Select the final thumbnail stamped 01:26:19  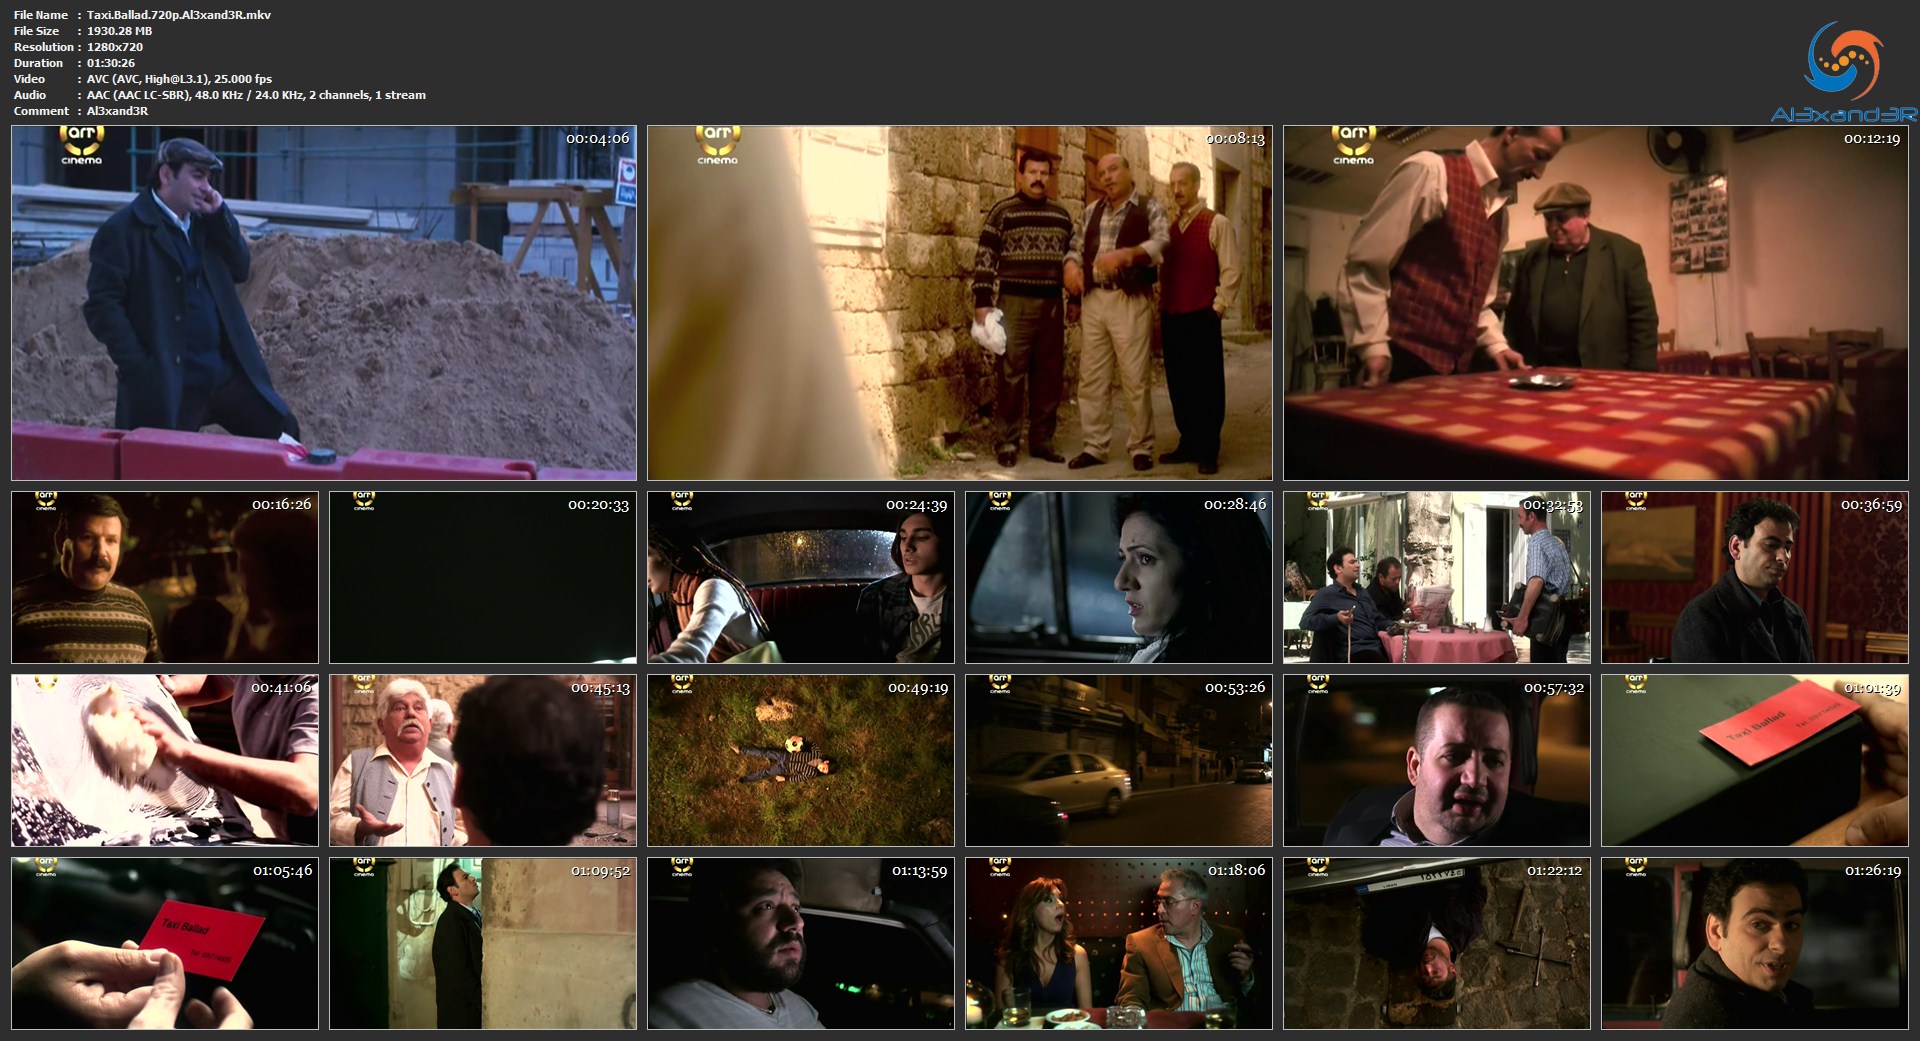coord(1755,943)
